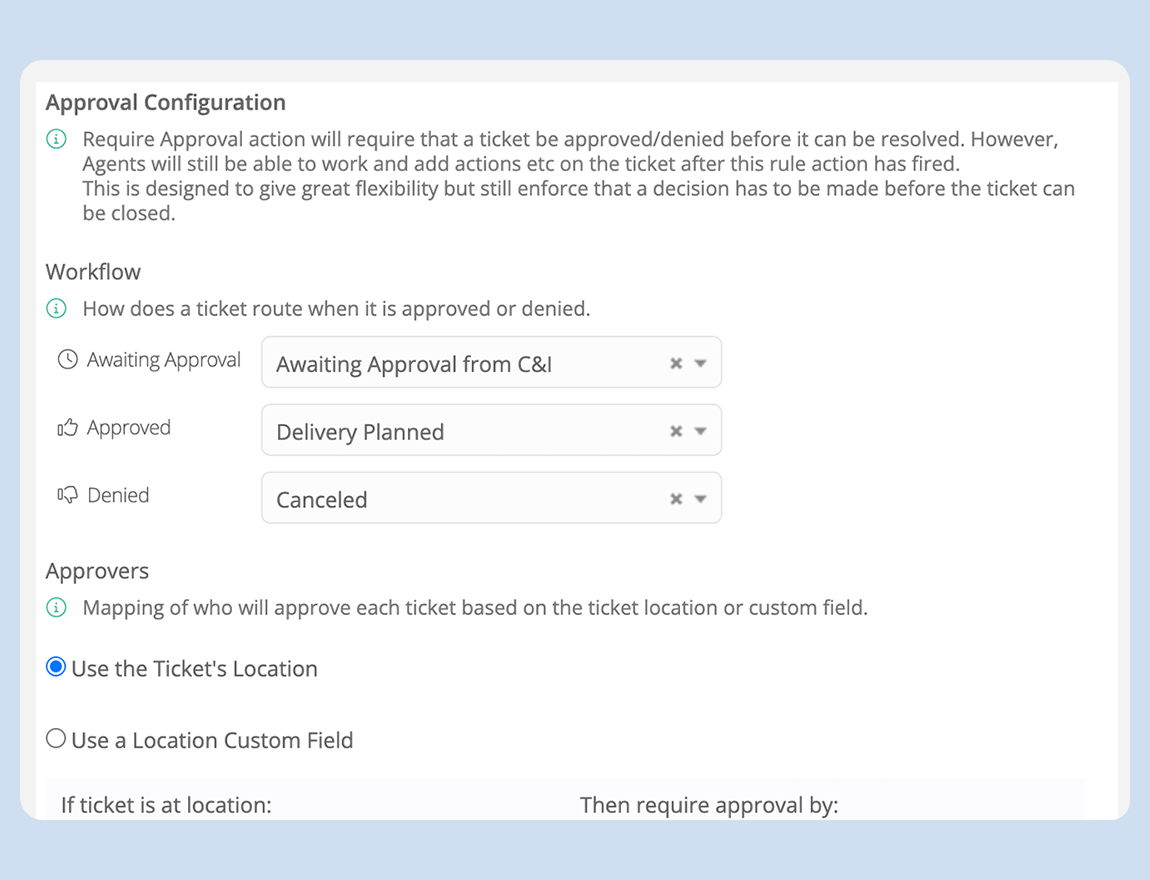The height and width of the screenshot is (880, 1150).
Task: Expand the Approved status dropdown arrow
Action: pos(700,430)
